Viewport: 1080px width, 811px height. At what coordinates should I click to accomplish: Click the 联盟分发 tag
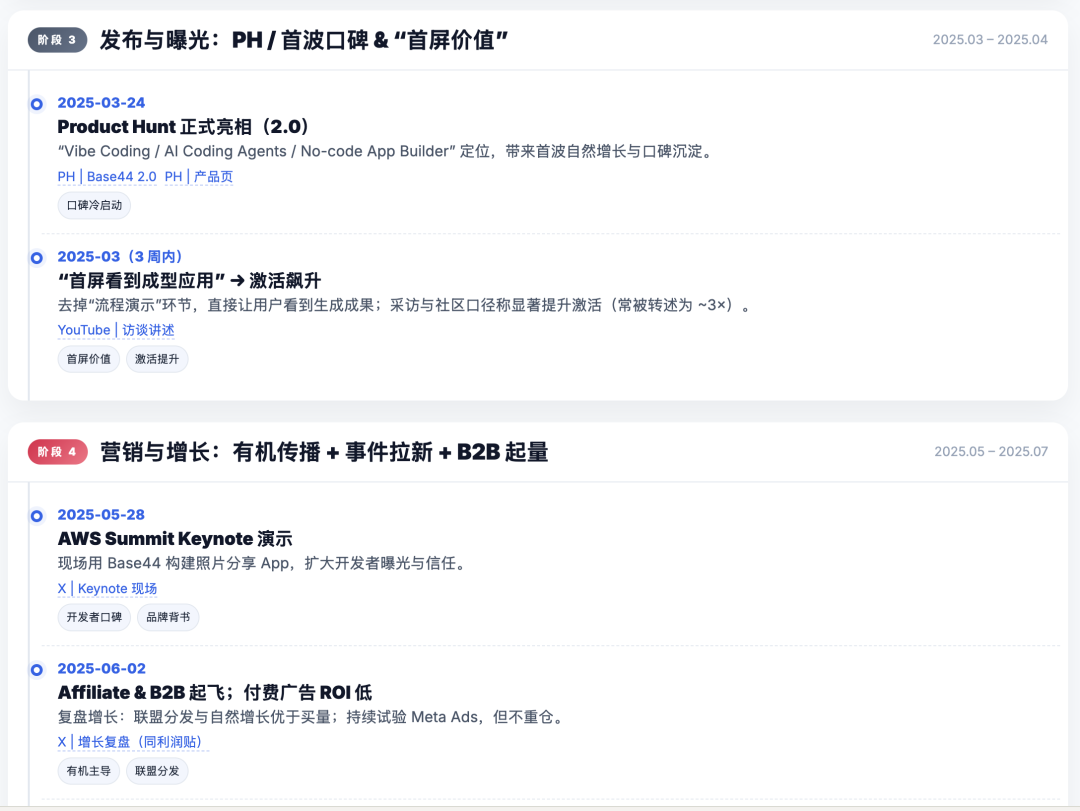click(x=157, y=771)
